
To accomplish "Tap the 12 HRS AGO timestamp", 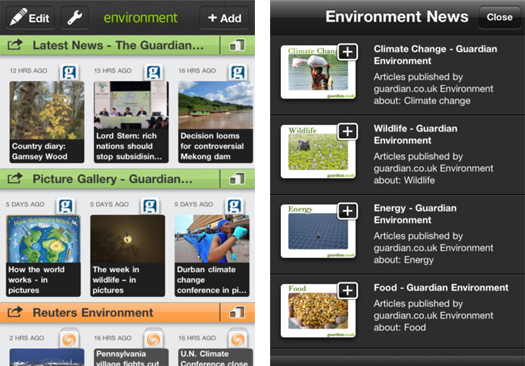I will click(28, 71).
